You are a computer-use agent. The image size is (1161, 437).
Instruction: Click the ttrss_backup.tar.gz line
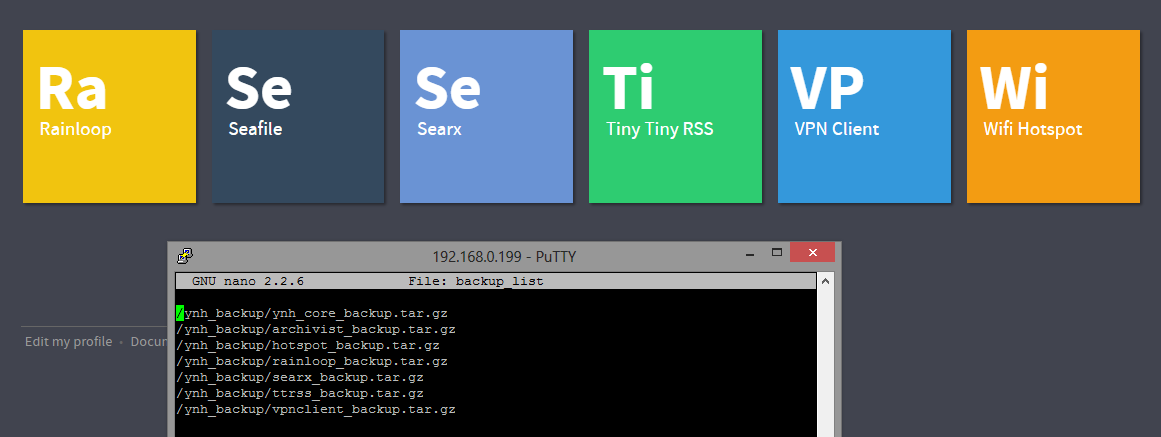(300, 393)
